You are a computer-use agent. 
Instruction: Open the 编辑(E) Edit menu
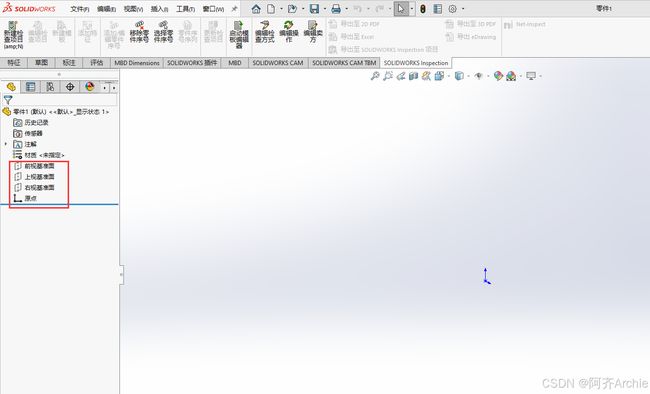point(106,9)
